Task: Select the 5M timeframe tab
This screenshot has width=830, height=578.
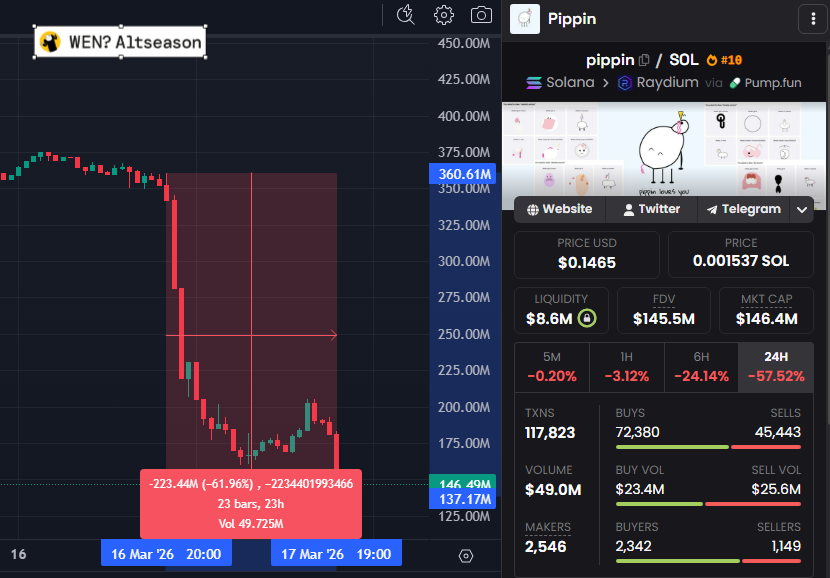Action: point(552,367)
